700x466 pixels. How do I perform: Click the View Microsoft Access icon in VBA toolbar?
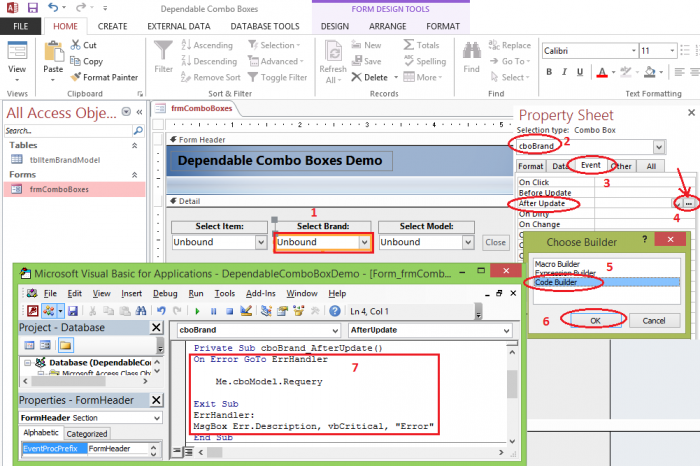[x=33, y=311]
